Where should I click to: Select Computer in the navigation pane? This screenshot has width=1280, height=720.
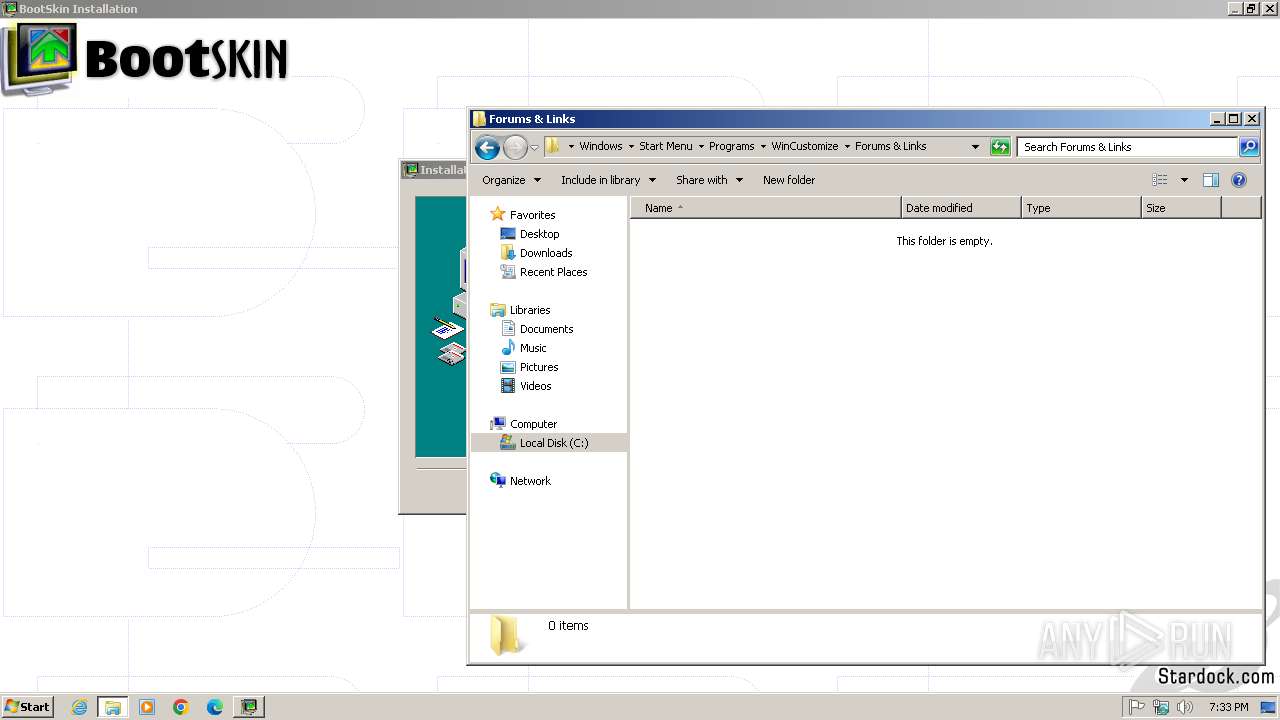pos(533,424)
